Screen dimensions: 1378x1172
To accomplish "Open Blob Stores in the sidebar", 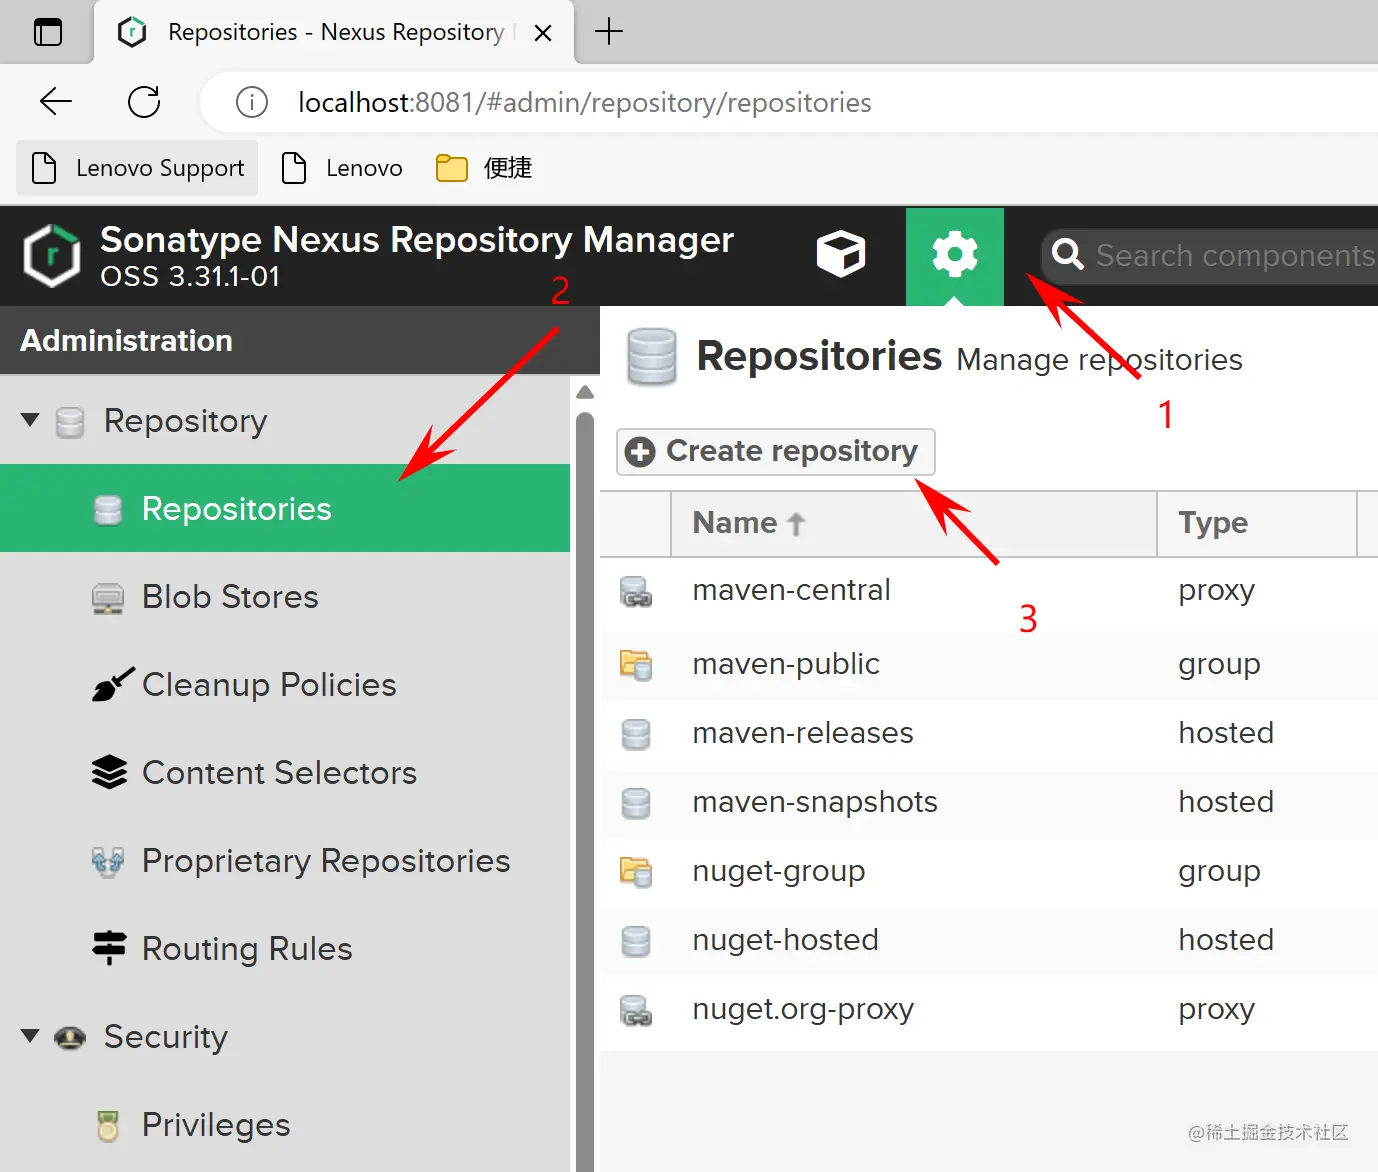I will pos(229,597).
